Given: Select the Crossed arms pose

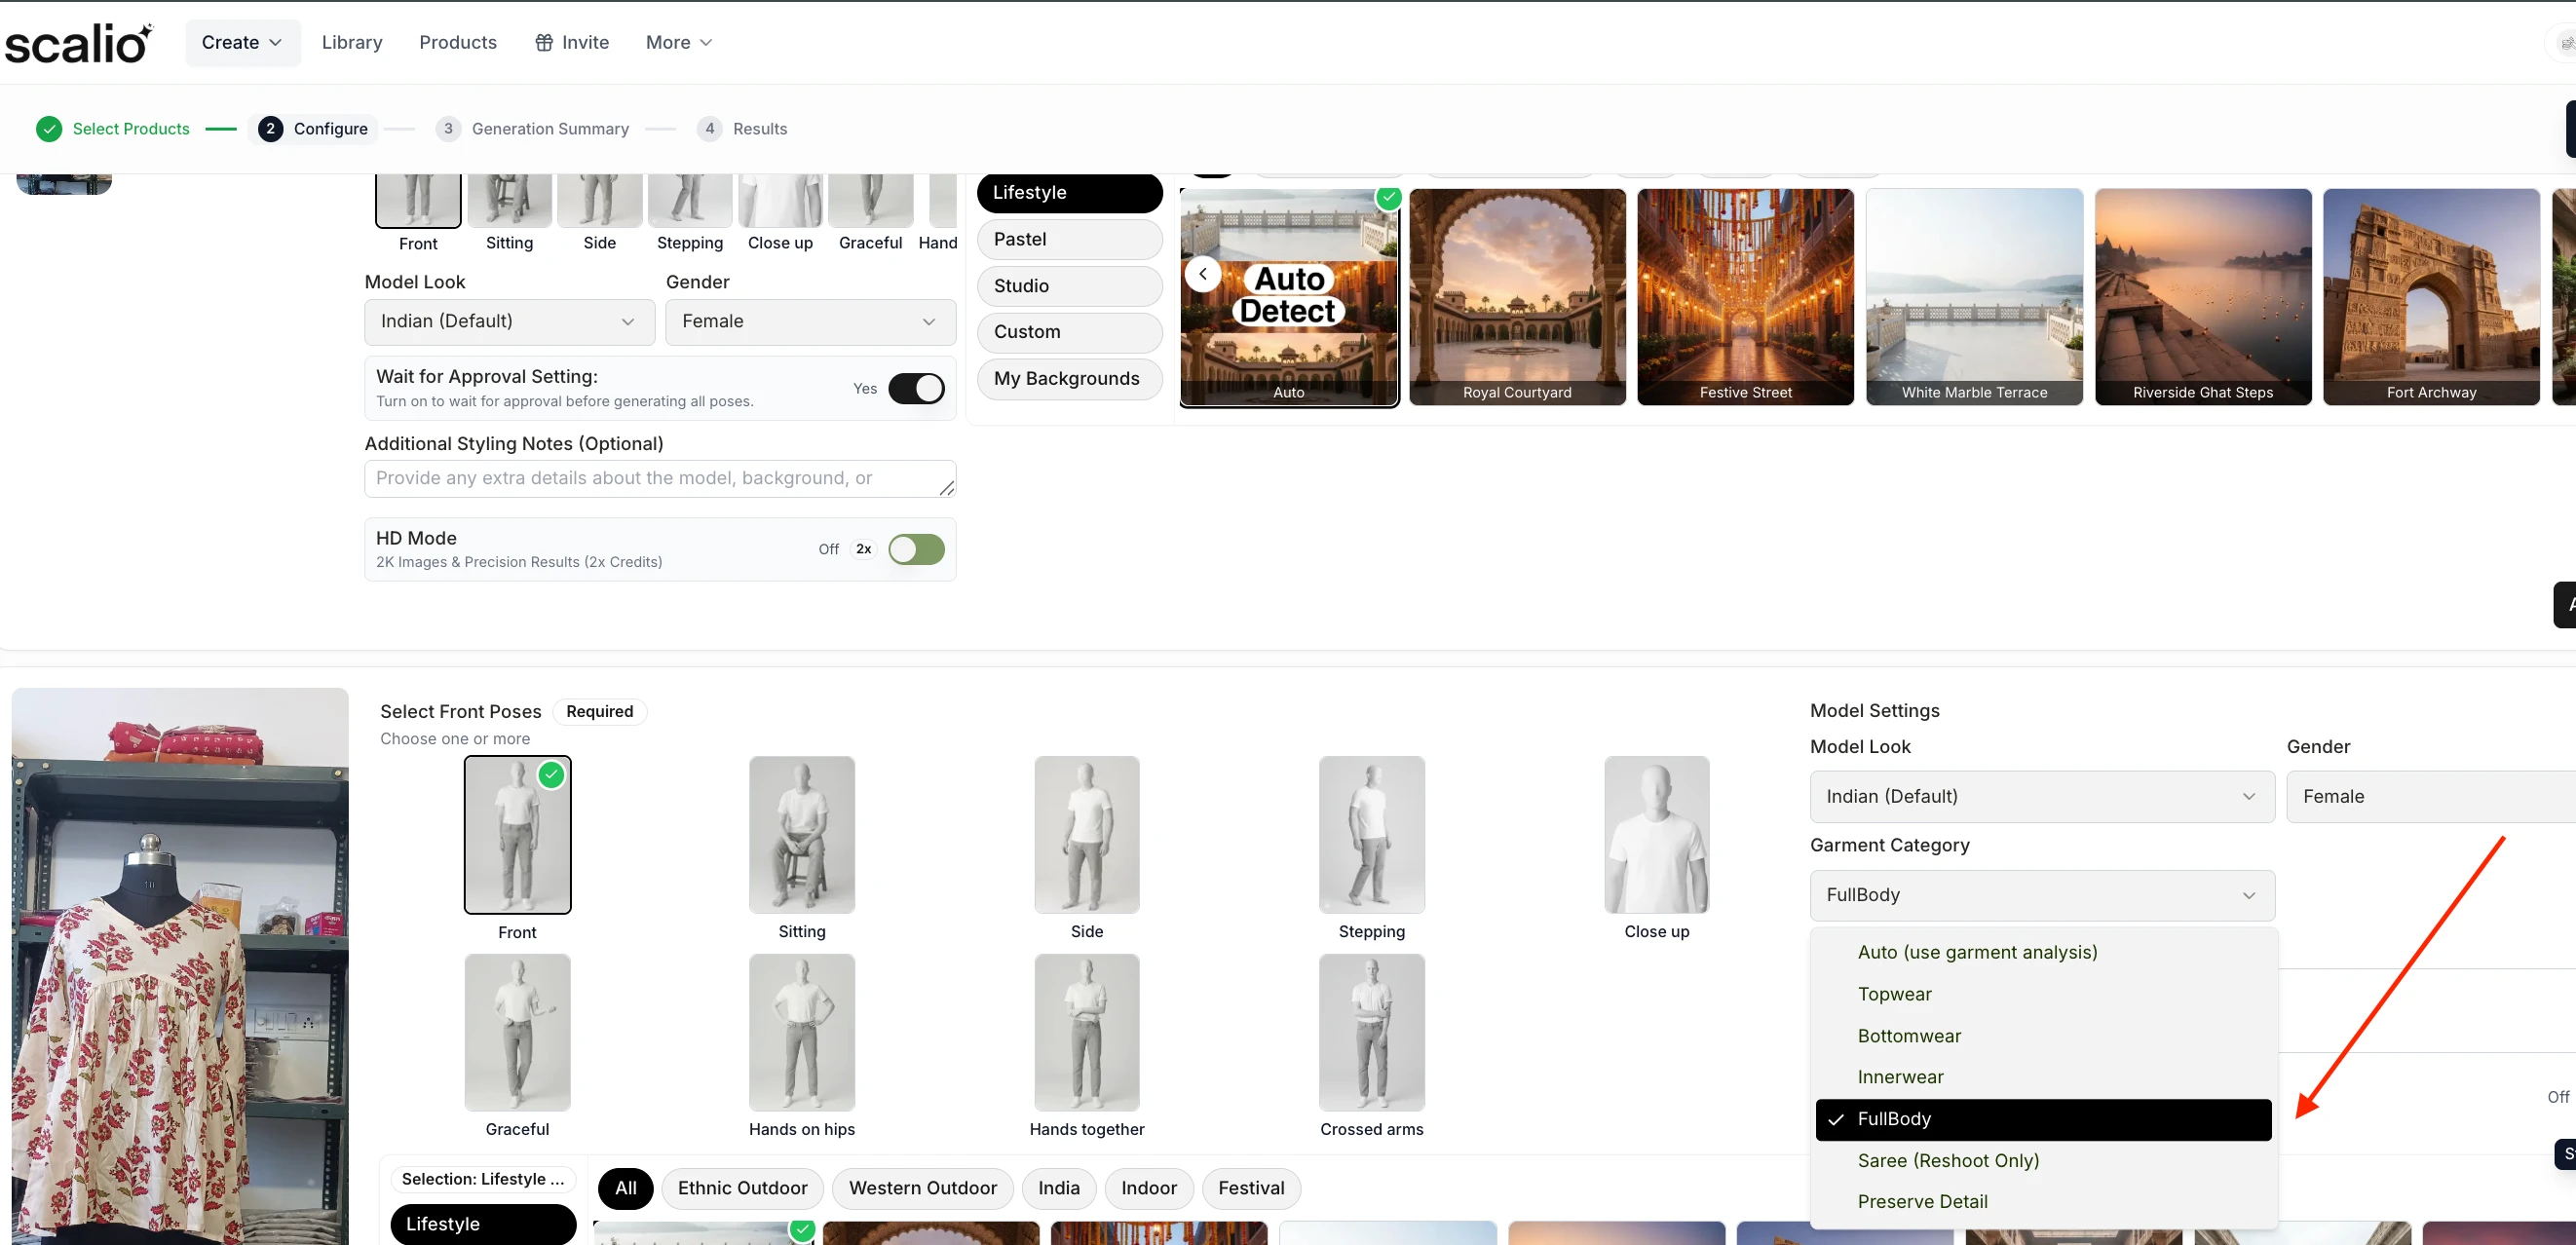Looking at the screenshot, I should pos(1371,1032).
